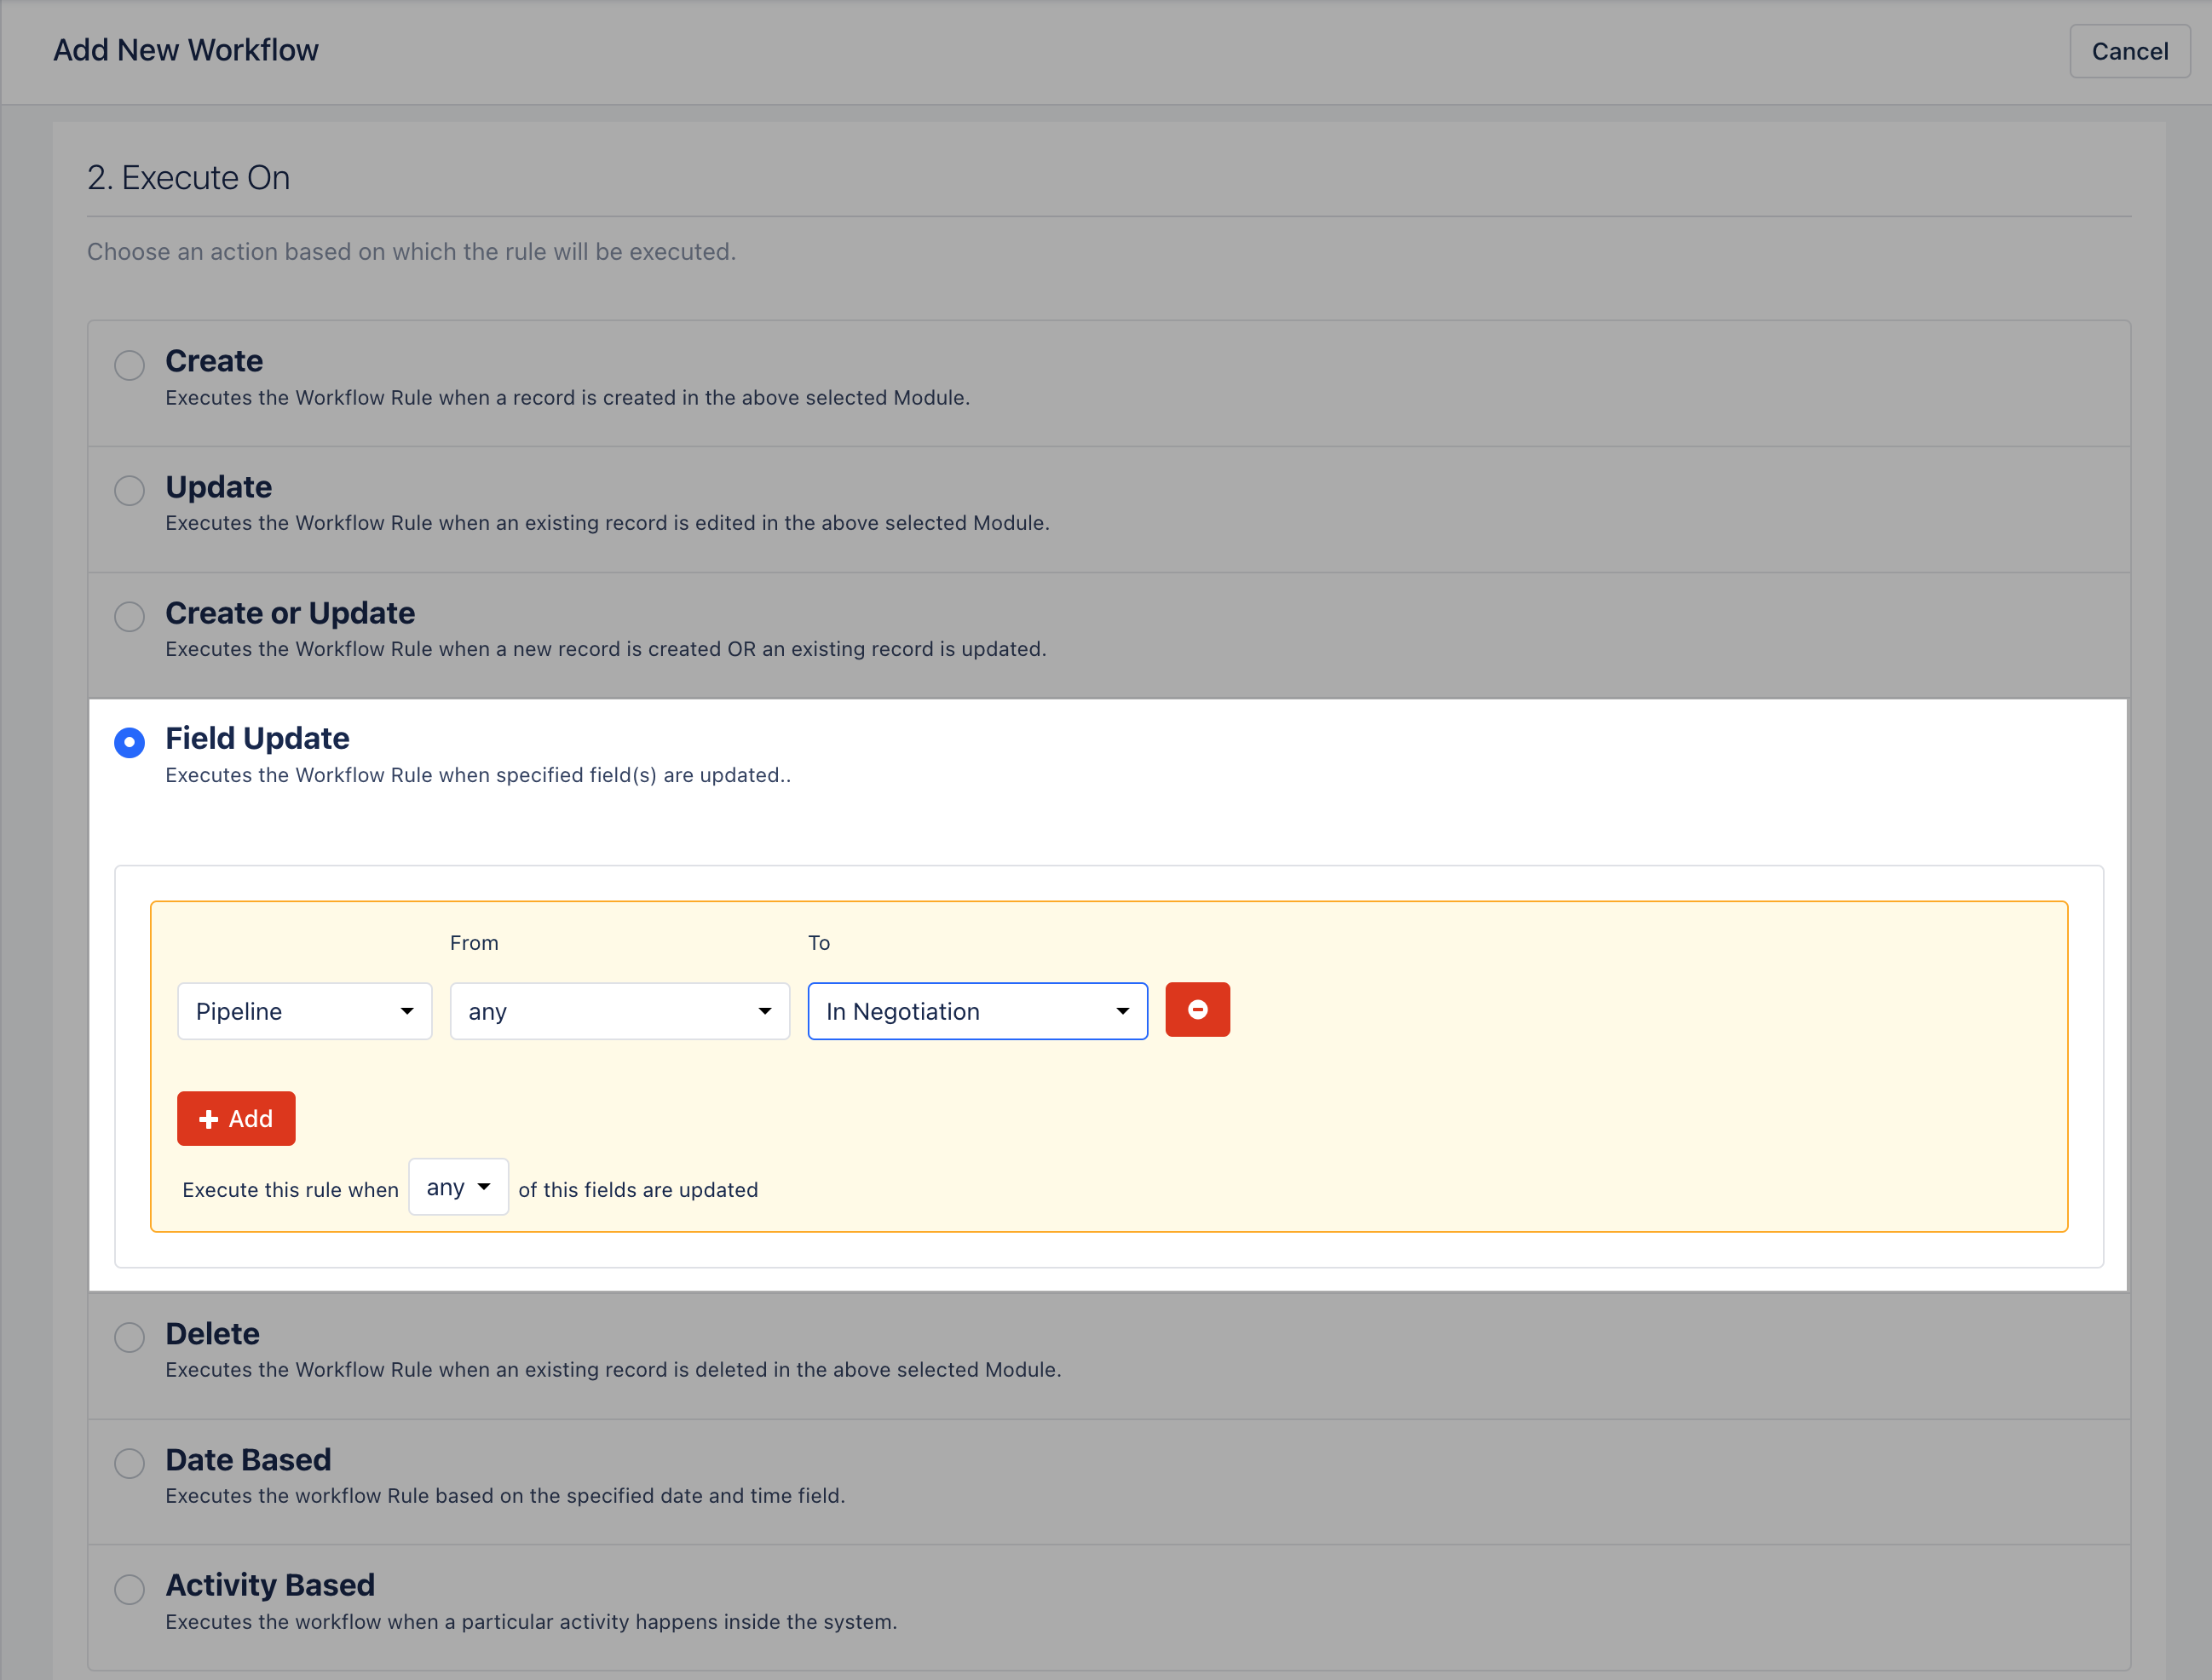Open the 'any' dropdown beside Execute this rule when
2212x1680 pixels.
tap(459, 1187)
